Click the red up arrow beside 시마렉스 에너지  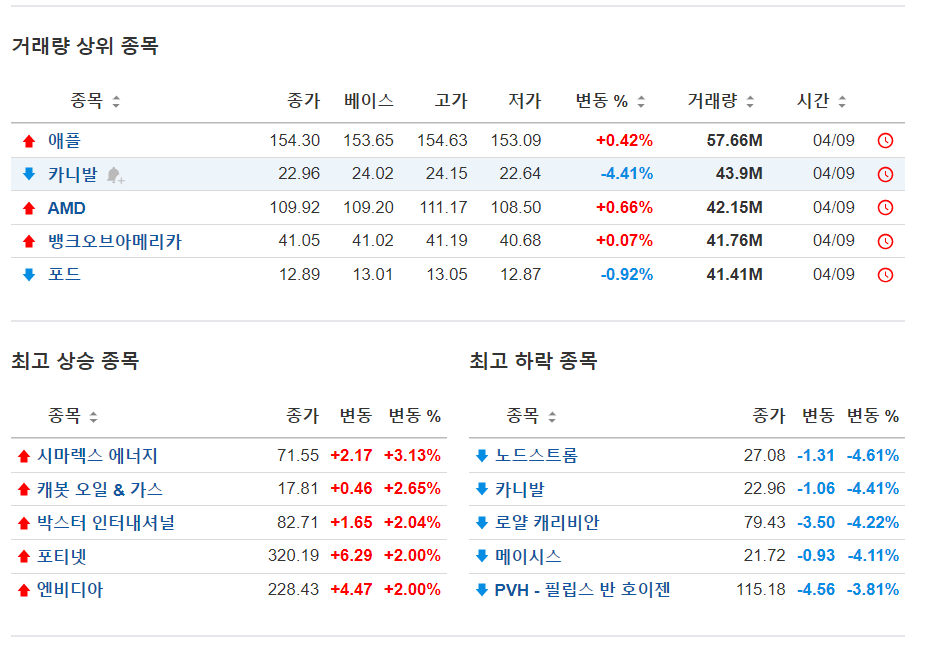coord(24,457)
